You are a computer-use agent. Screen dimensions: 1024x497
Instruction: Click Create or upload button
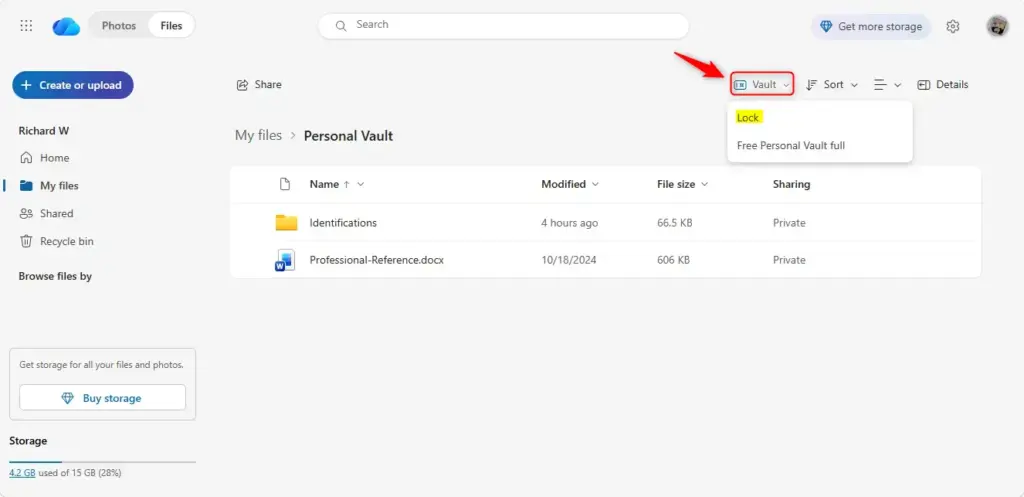coord(72,85)
